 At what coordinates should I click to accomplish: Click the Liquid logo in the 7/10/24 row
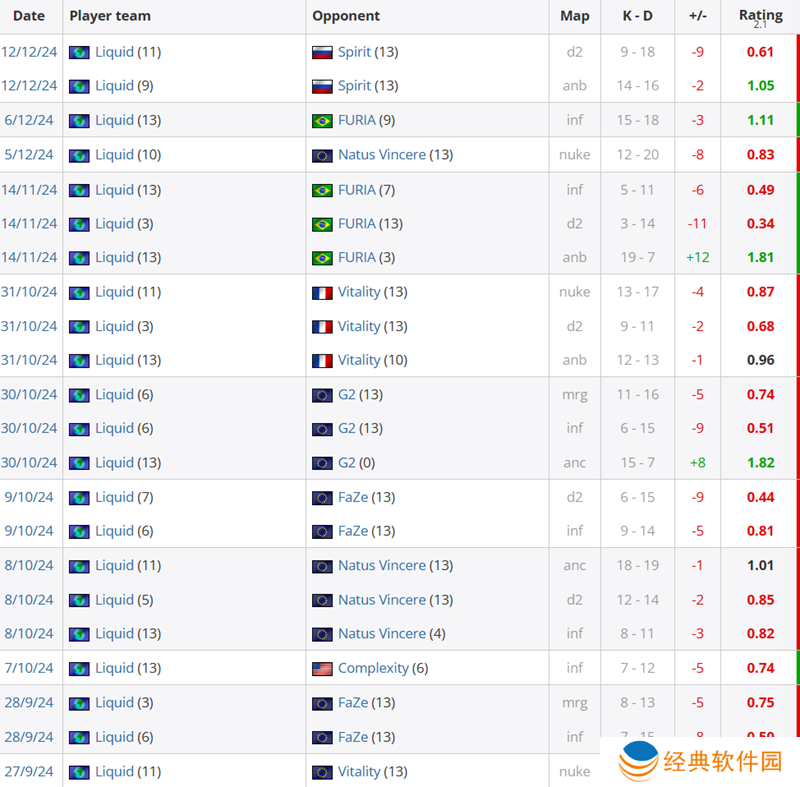pos(79,668)
